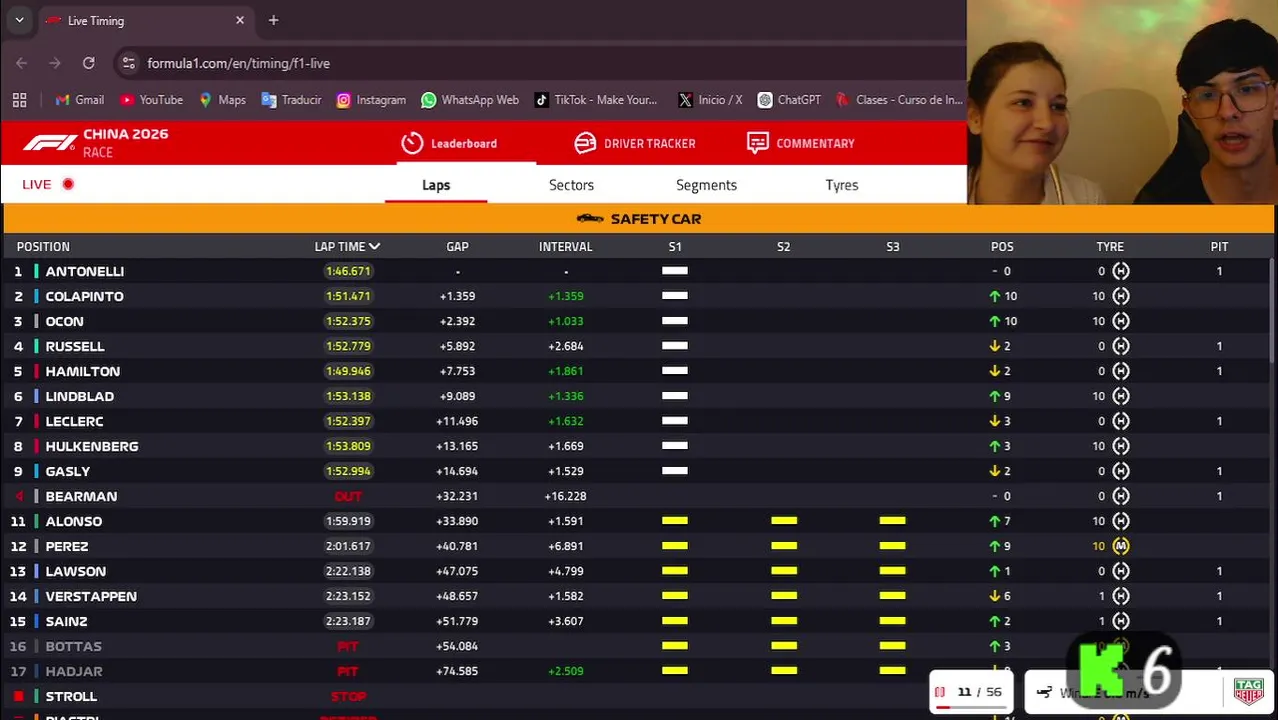Reload the formula1.com page
Viewport: 1278px width, 720px height.
pyautogui.click(x=89, y=63)
